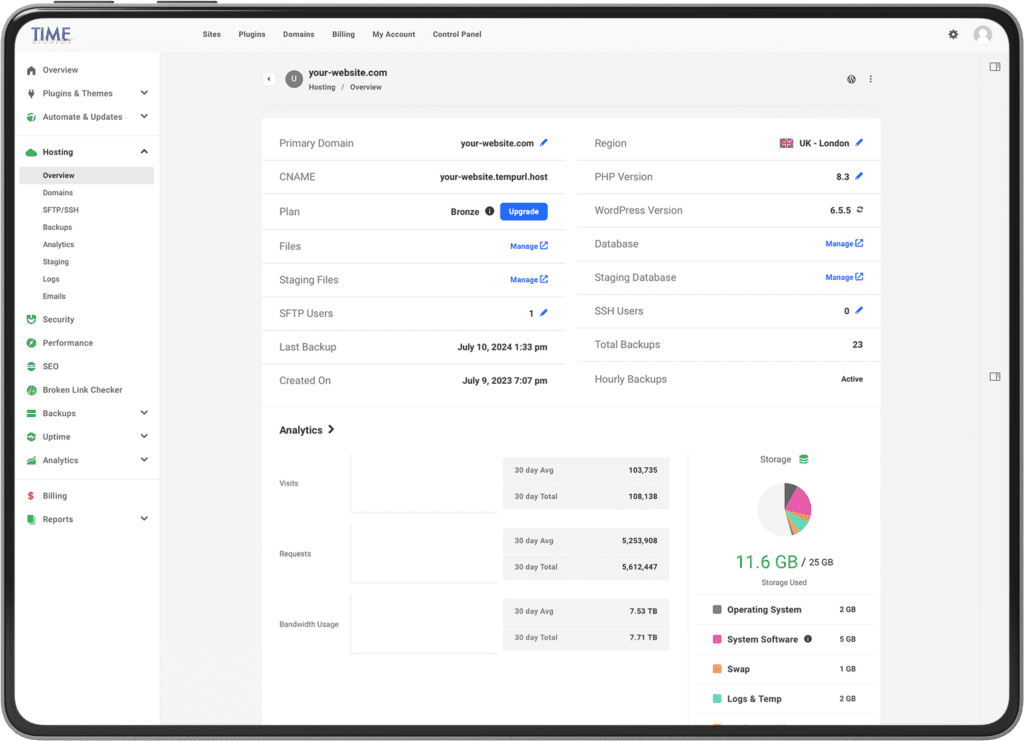Click the Bronze plan info icon
This screenshot has height=741, width=1024.
pos(489,211)
